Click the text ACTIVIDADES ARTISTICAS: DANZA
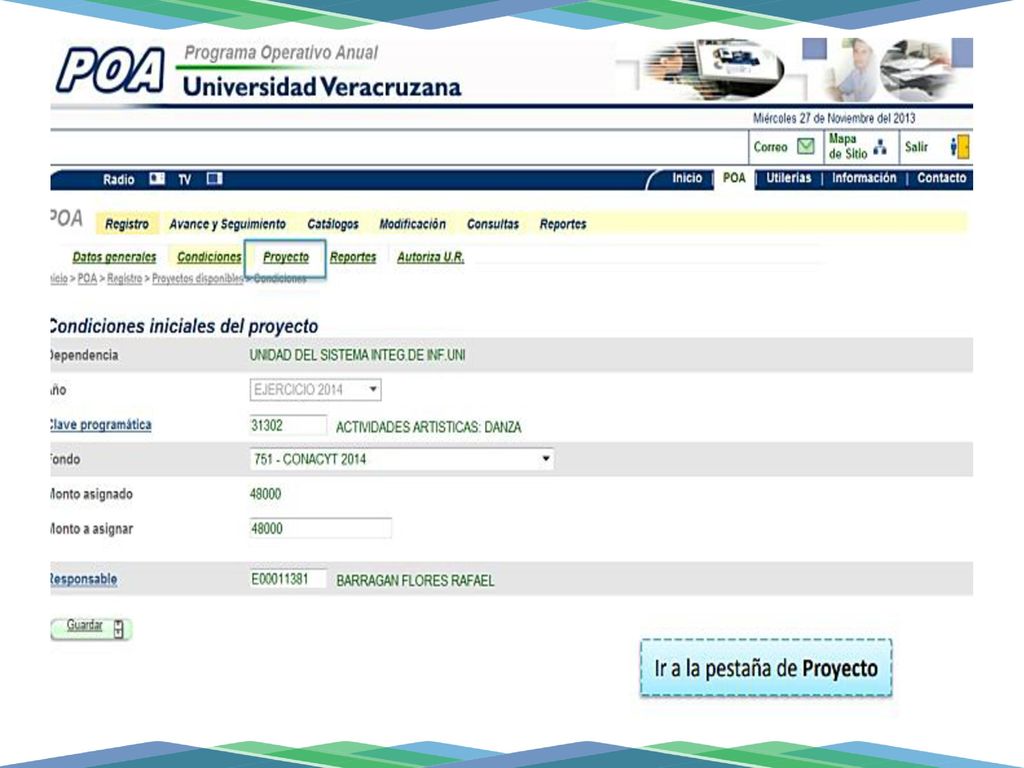The width and height of the screenshot is (1024, 768). (428, 427)
